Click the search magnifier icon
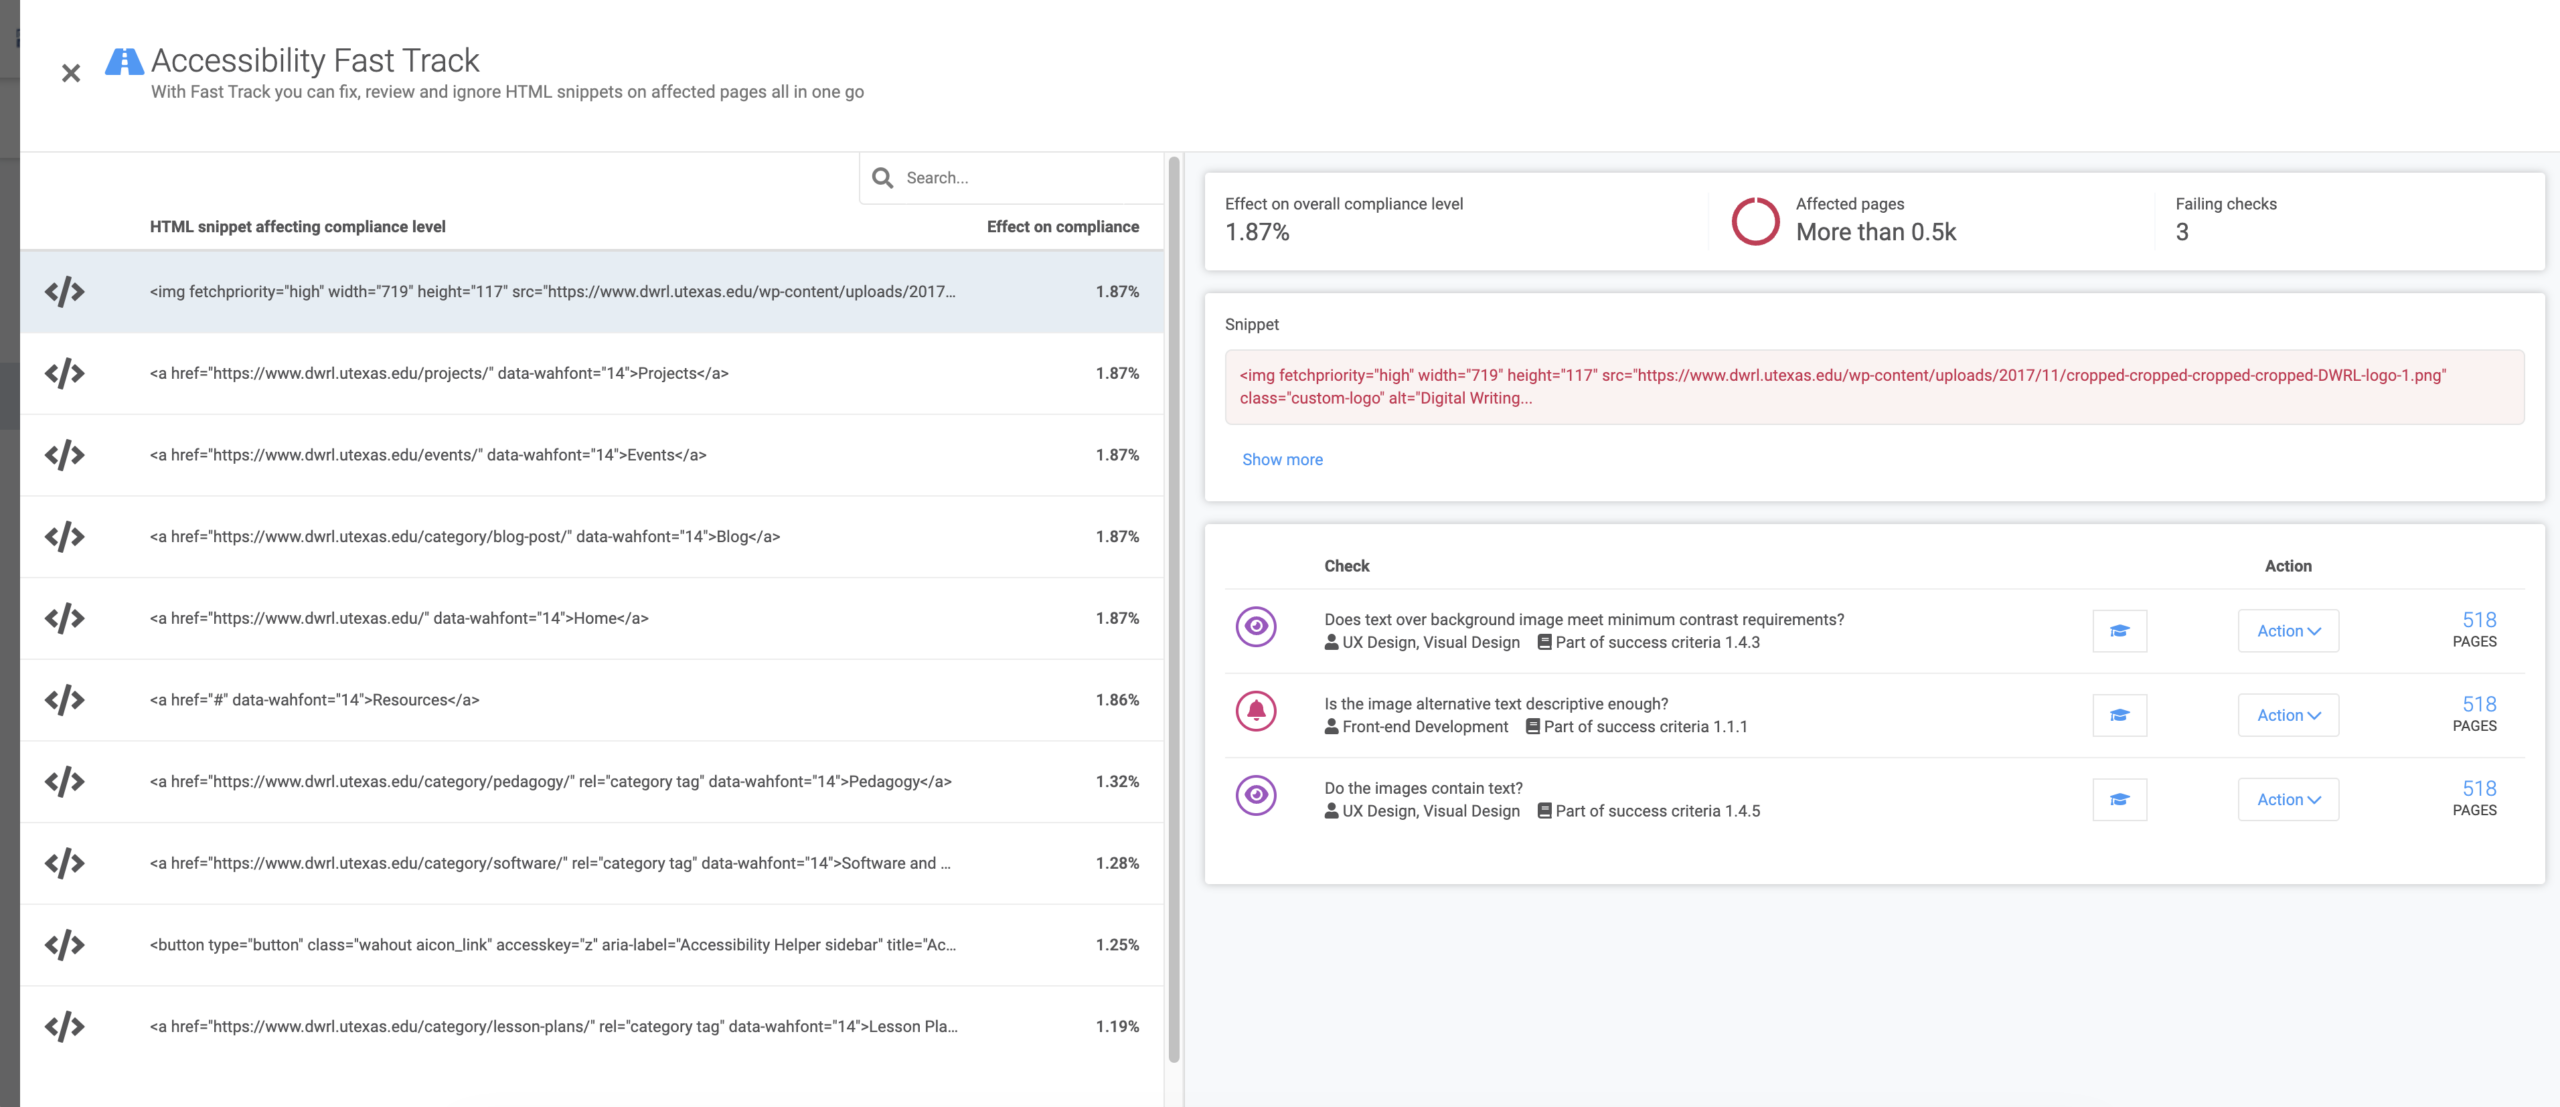This screenshot has height=1107, width=2560. click(x=882, y=178)
